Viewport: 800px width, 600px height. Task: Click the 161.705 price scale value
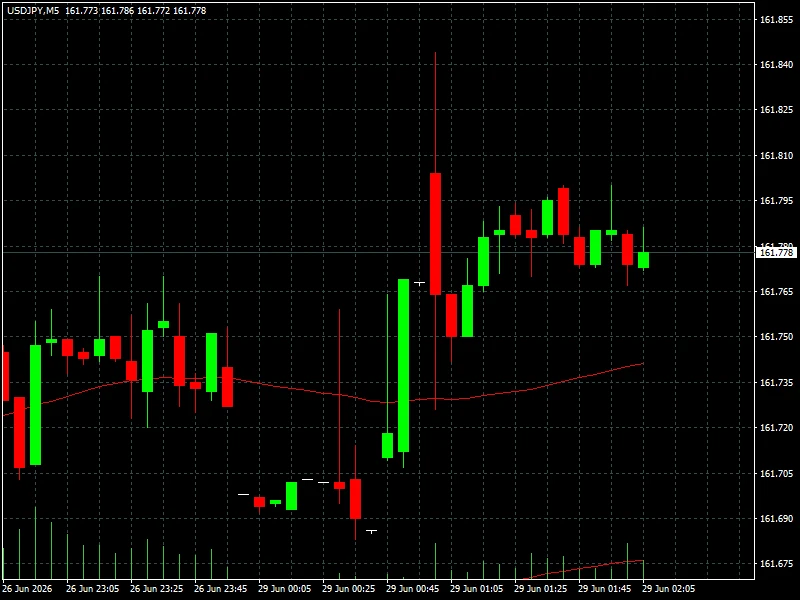tap(777, 473)
